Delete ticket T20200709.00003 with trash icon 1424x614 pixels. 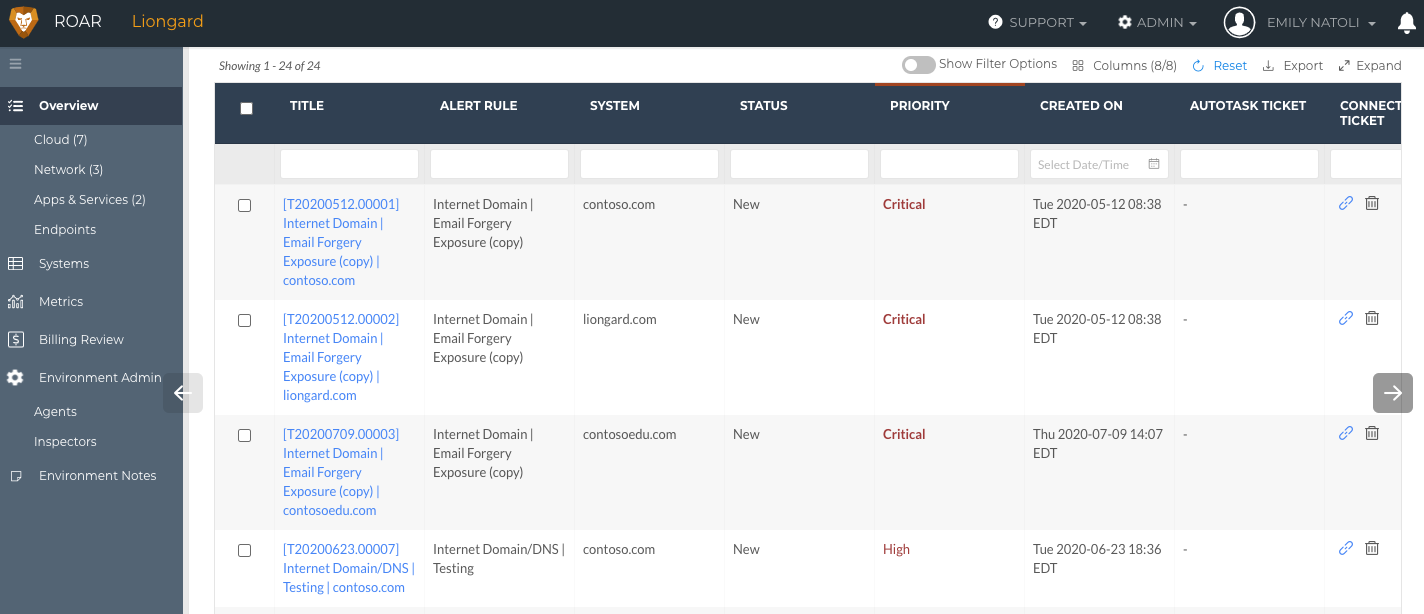click(x=1372, y=433)
